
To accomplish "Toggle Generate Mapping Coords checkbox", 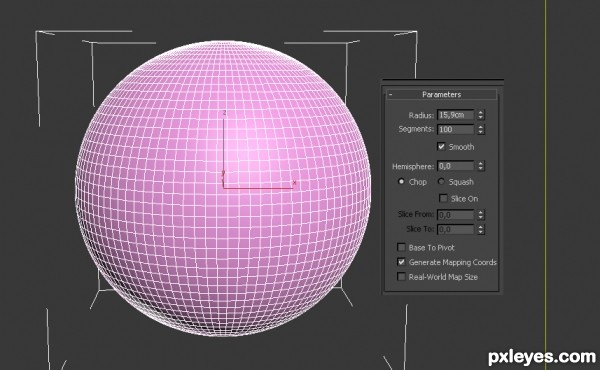I will click(401, 262).
